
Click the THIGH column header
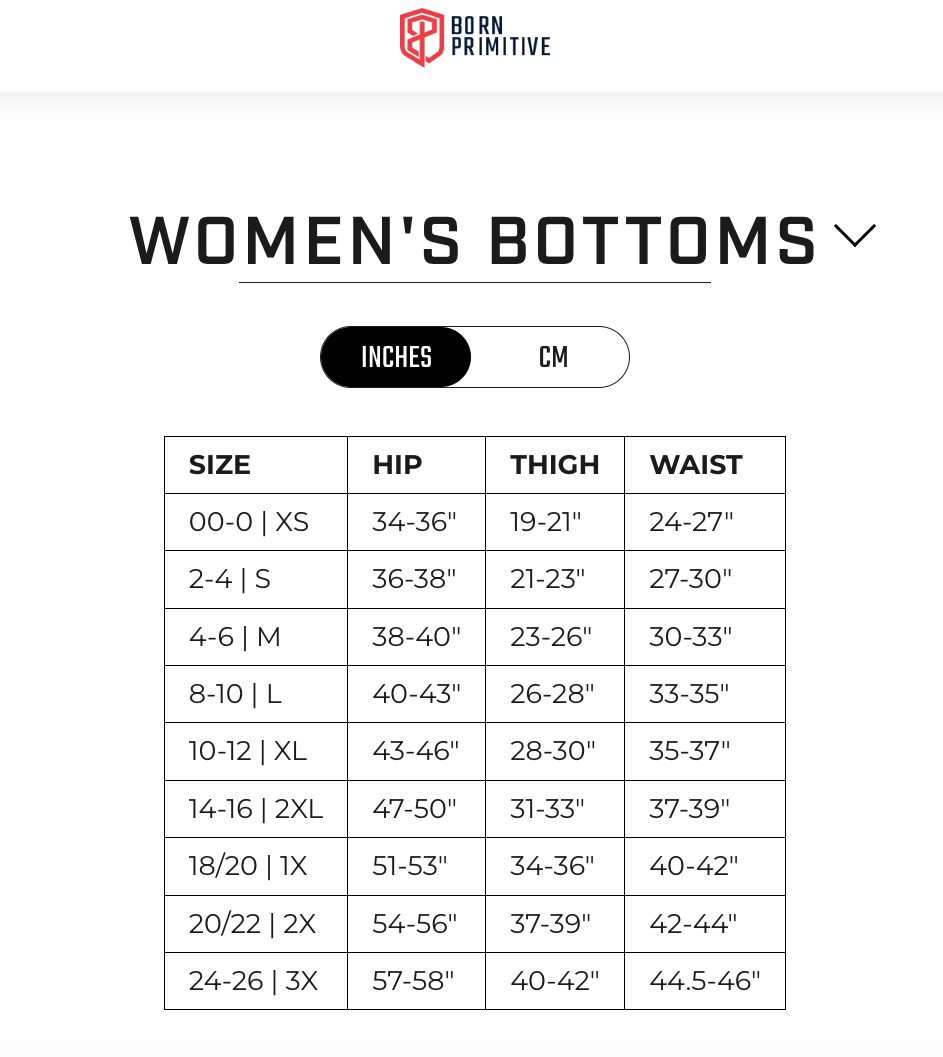click(555, 465)
